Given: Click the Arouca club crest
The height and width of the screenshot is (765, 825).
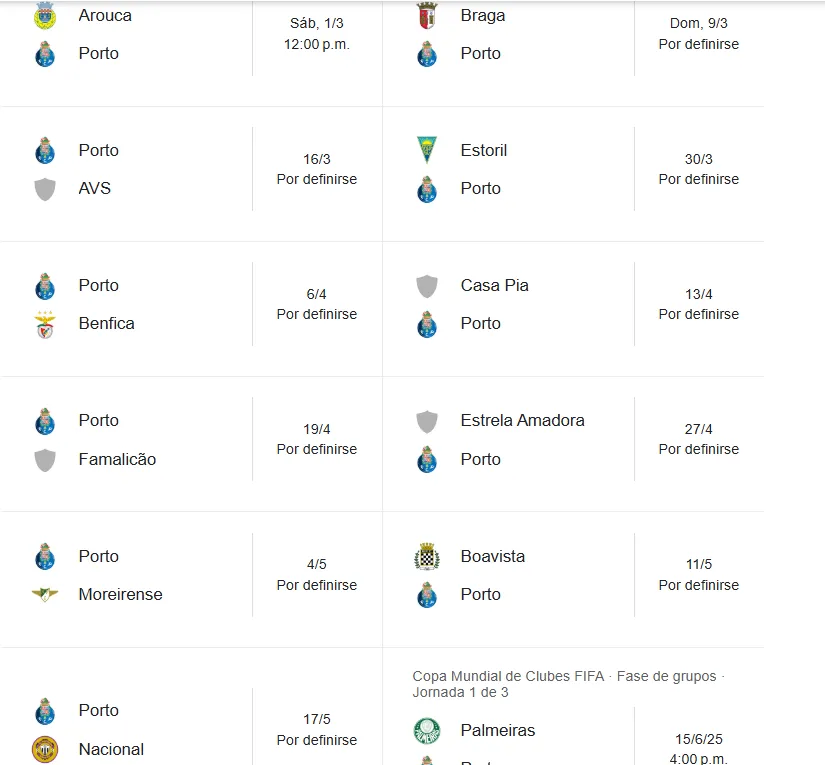Looking at the screenshot, I should coord(44,15).
